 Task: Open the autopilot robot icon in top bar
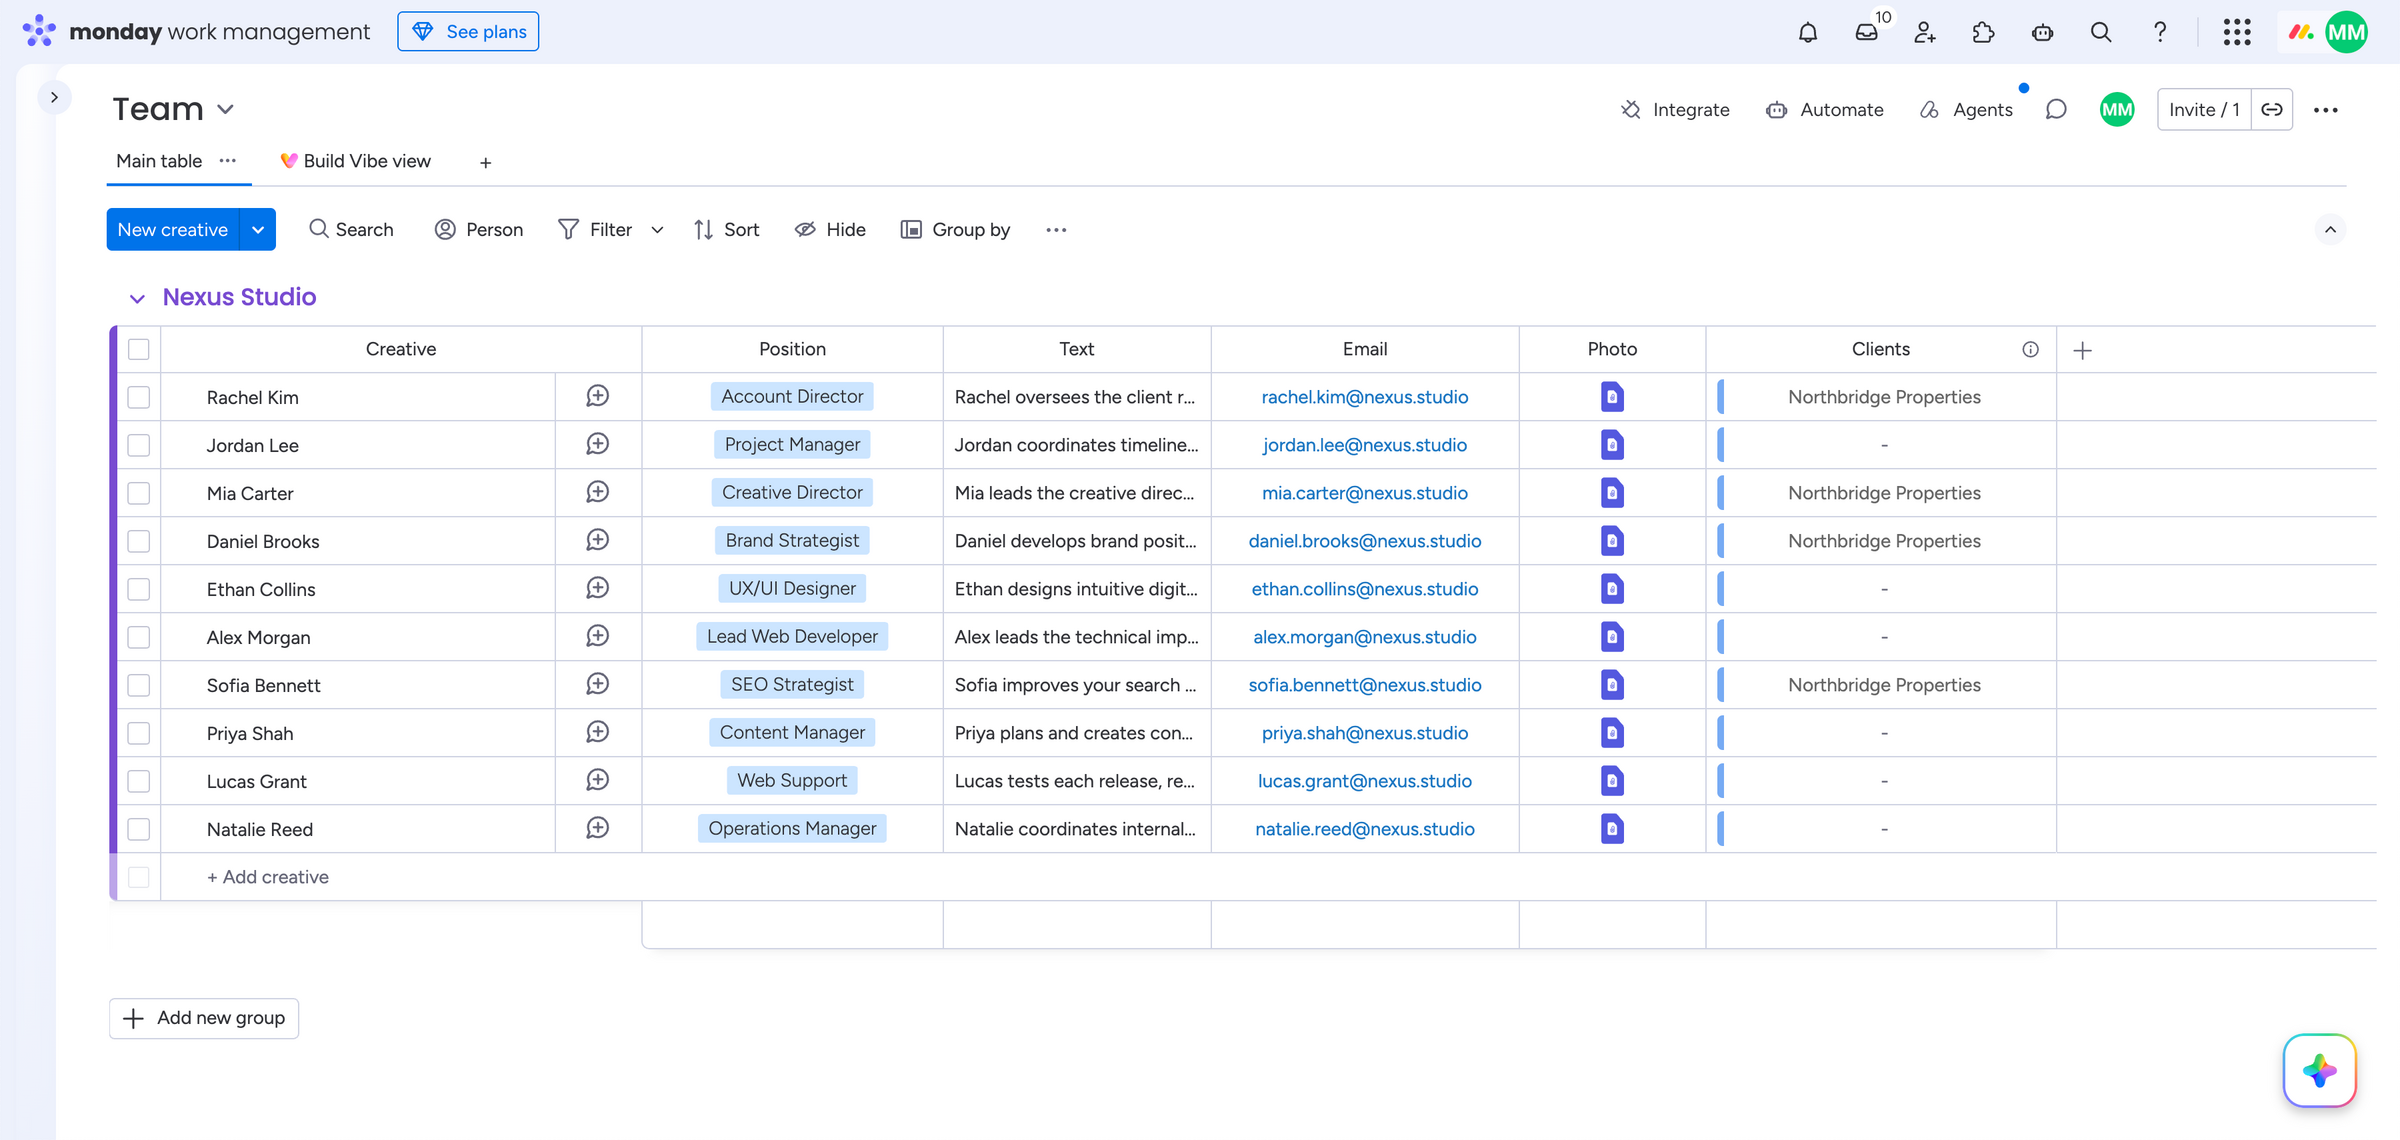[x=2042, y=32]
